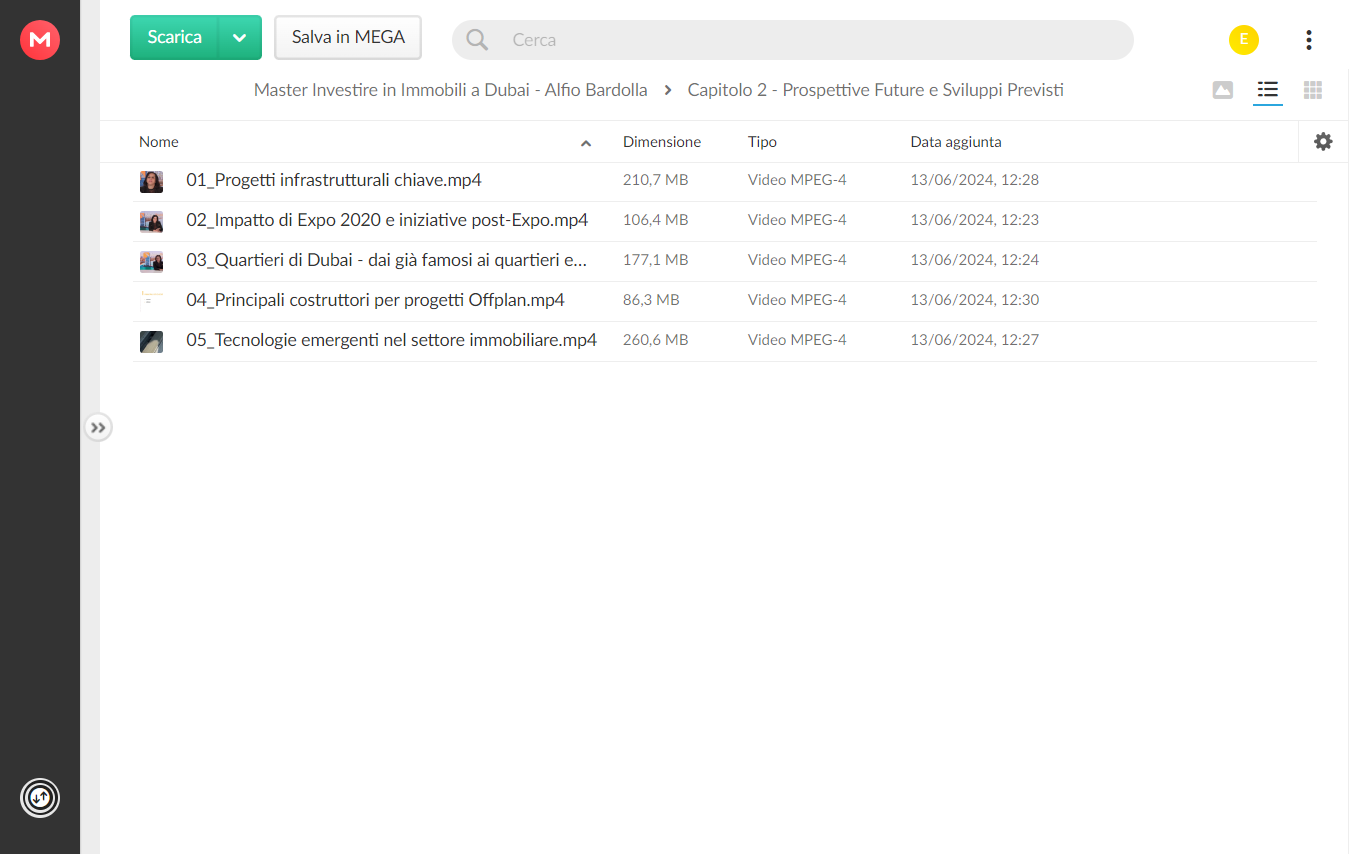Viewport: 1349px width, 854px height.
Task: Open the transfers icon in sidebar
Action: [40, 798]
